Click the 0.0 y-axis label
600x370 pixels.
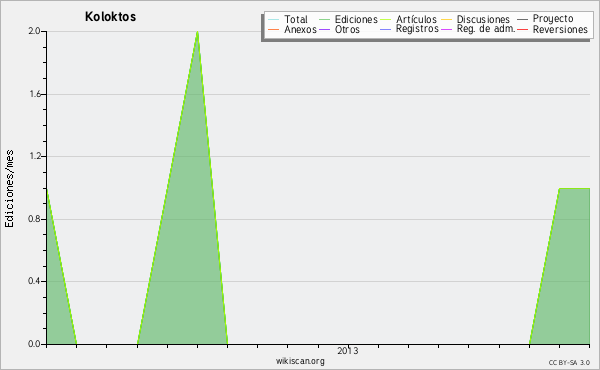(x=34, y=344)
